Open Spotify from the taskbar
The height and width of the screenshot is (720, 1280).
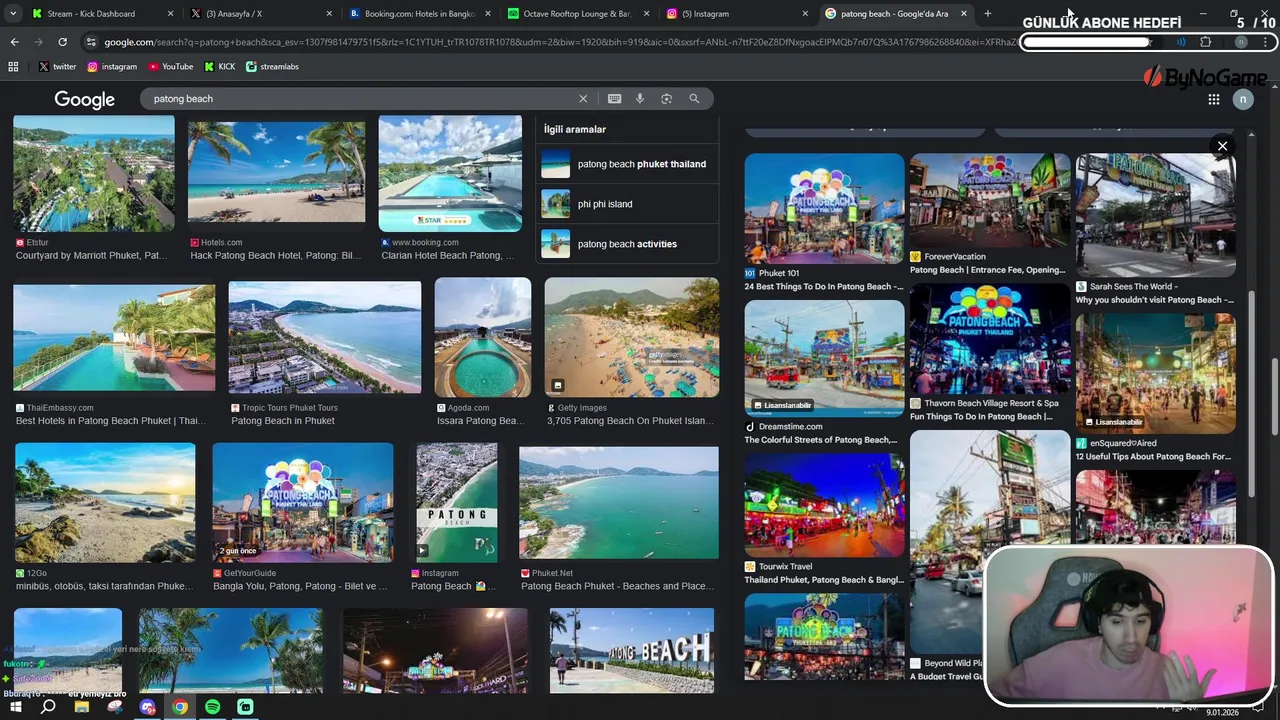(x=212, y=707)
